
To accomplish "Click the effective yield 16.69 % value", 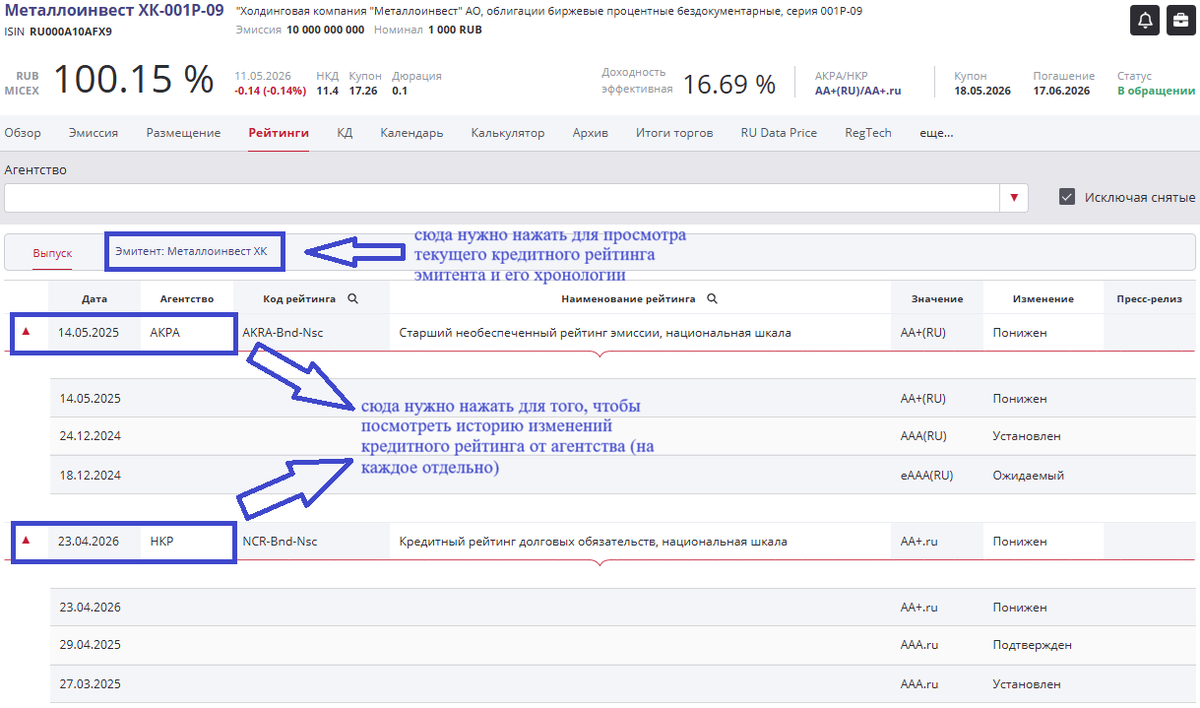I will click(729, 85).
